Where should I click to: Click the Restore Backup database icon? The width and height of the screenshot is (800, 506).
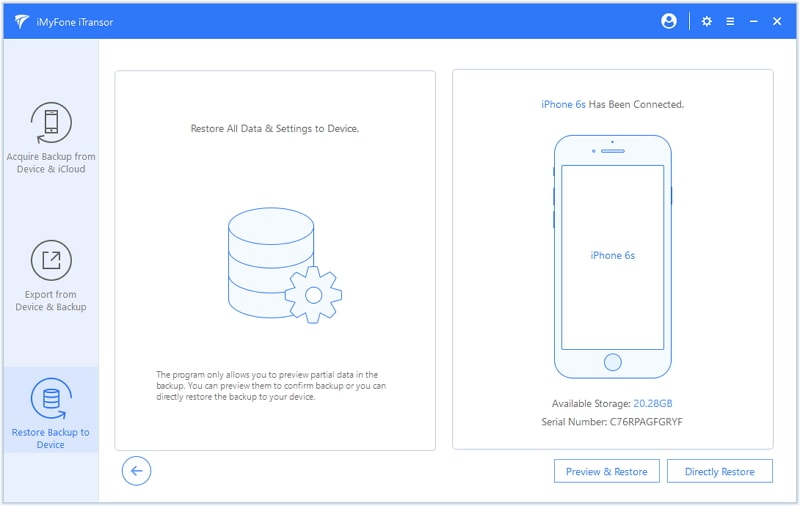(x=51, y=398)
